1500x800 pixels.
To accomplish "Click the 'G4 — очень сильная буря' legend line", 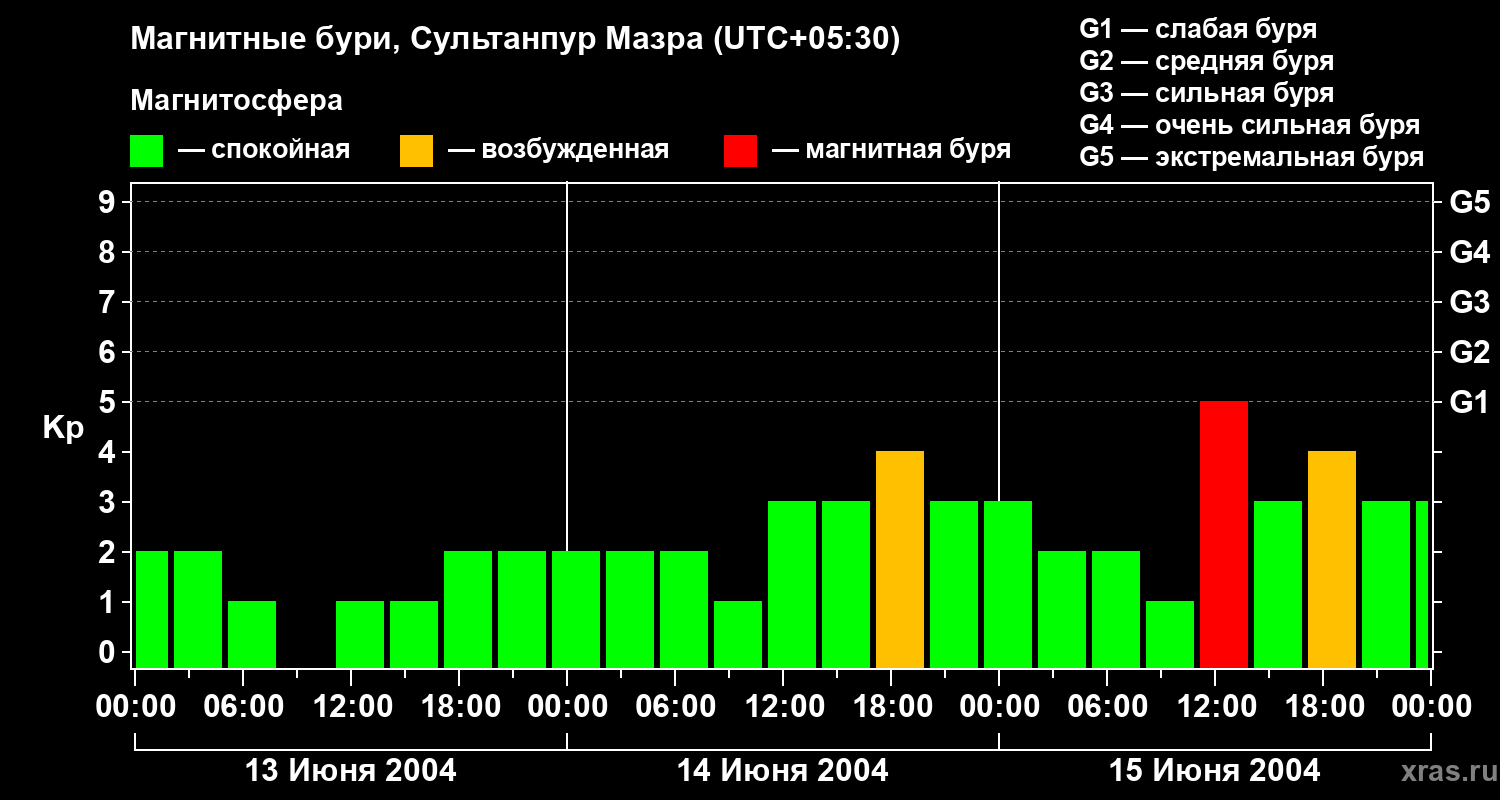I will (x=1250, y=125).
